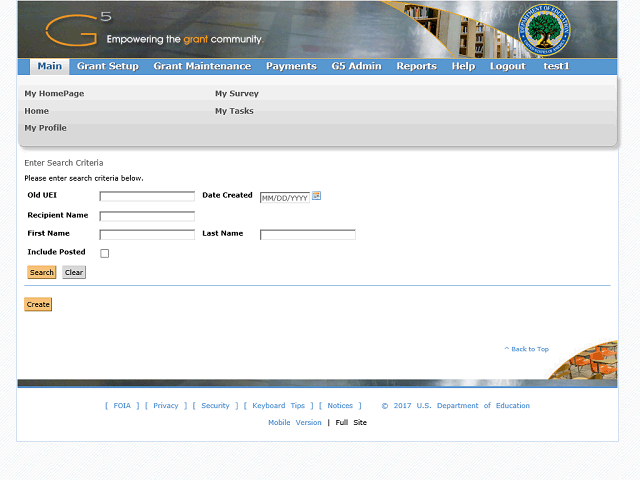Select the Payments menu item
The image size is (640, 480).
coord(291,66)
